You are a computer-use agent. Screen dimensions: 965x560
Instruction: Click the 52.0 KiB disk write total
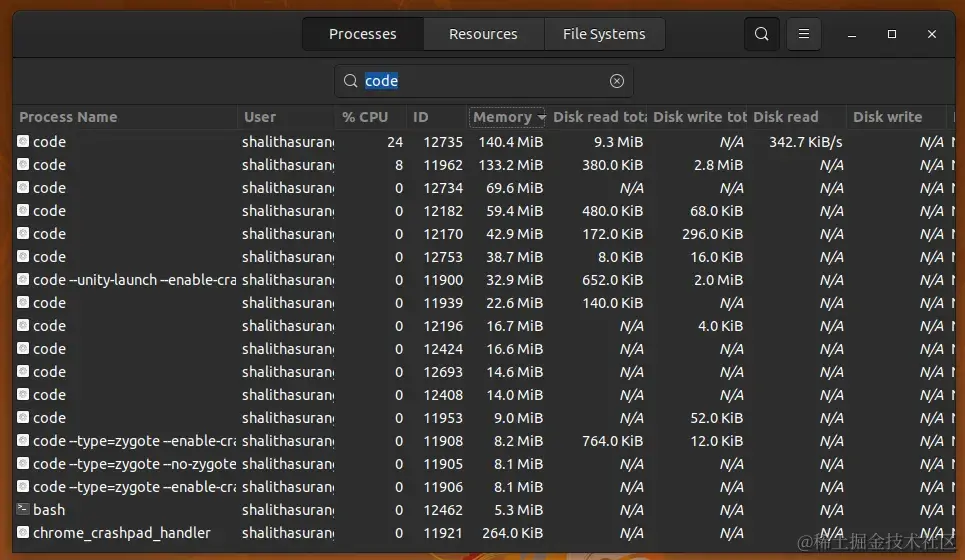[716, 418]
